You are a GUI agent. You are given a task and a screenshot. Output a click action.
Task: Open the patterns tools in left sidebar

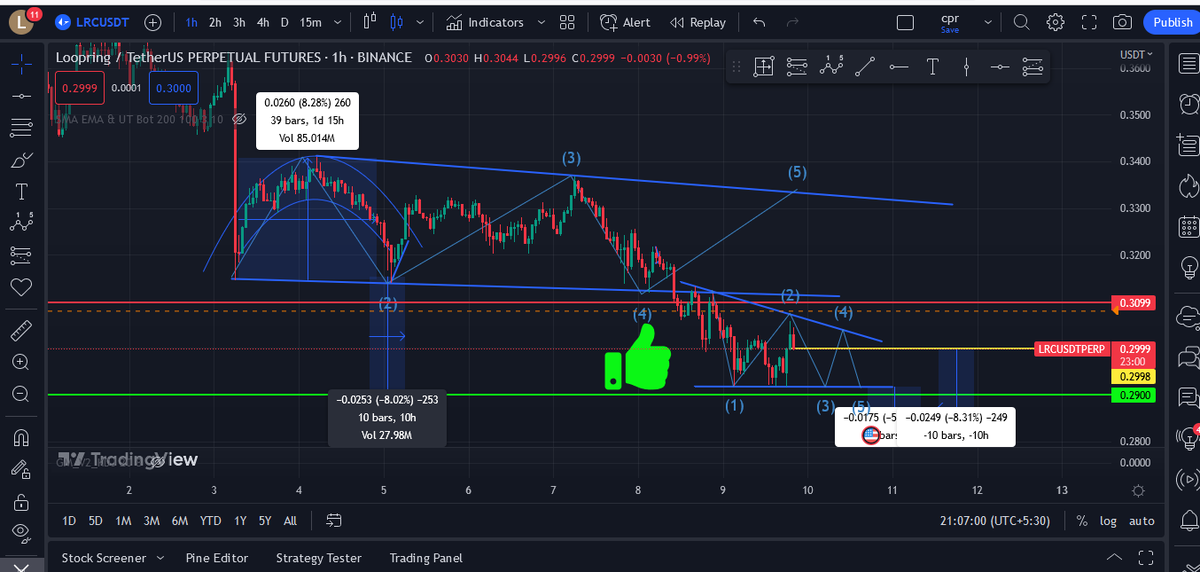point(20,224)
